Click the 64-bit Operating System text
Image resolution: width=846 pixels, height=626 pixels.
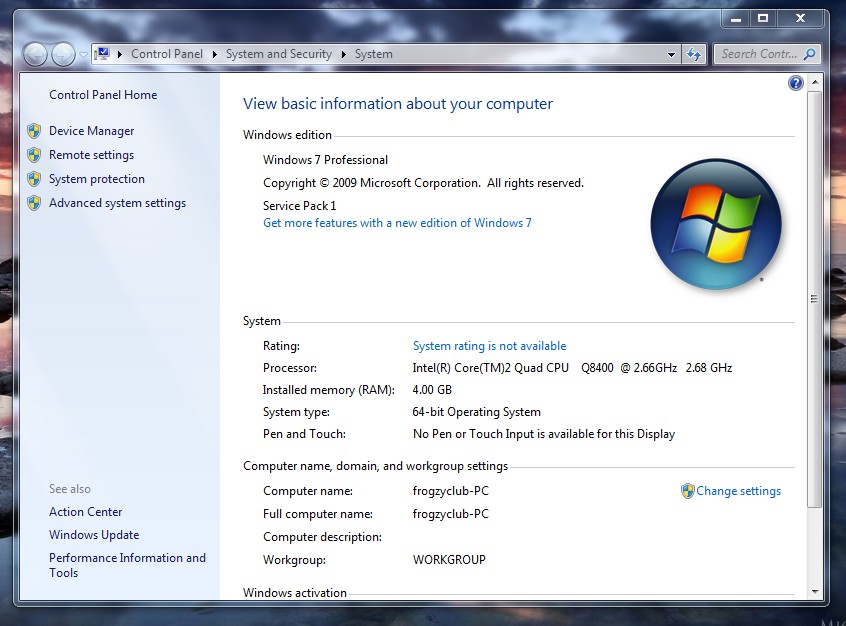pos(476,412)
